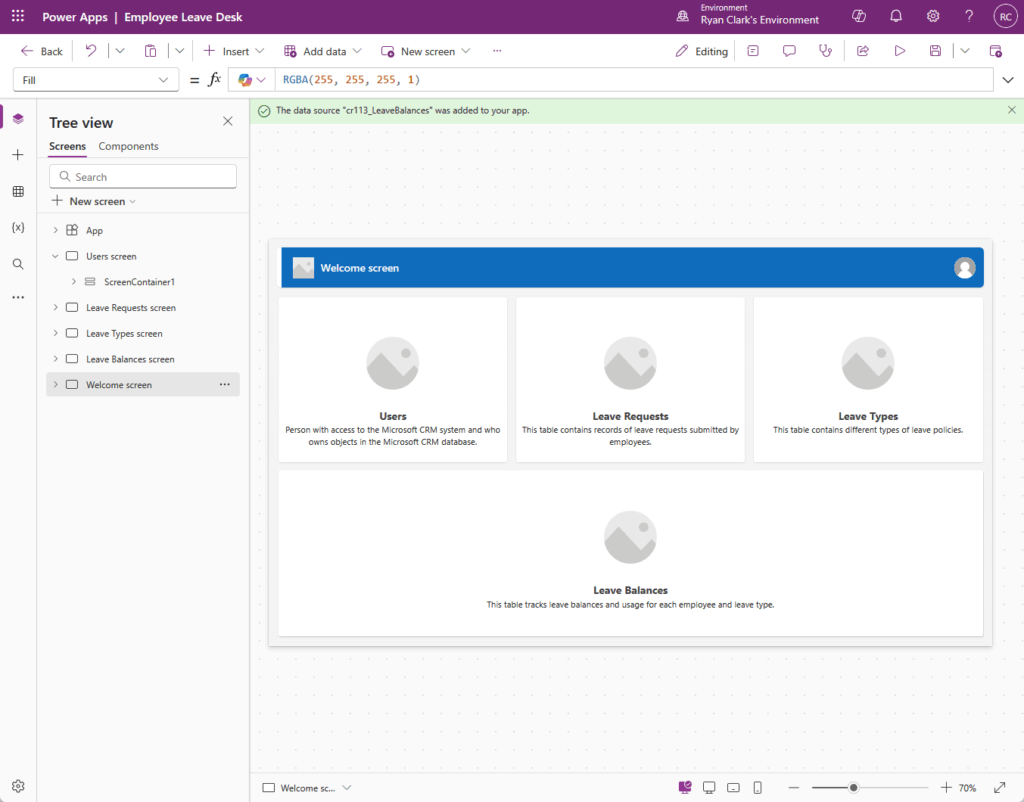Click New screen in the Tree view
This screenshot has height=802, width=1024.
[x=94, y=201]
